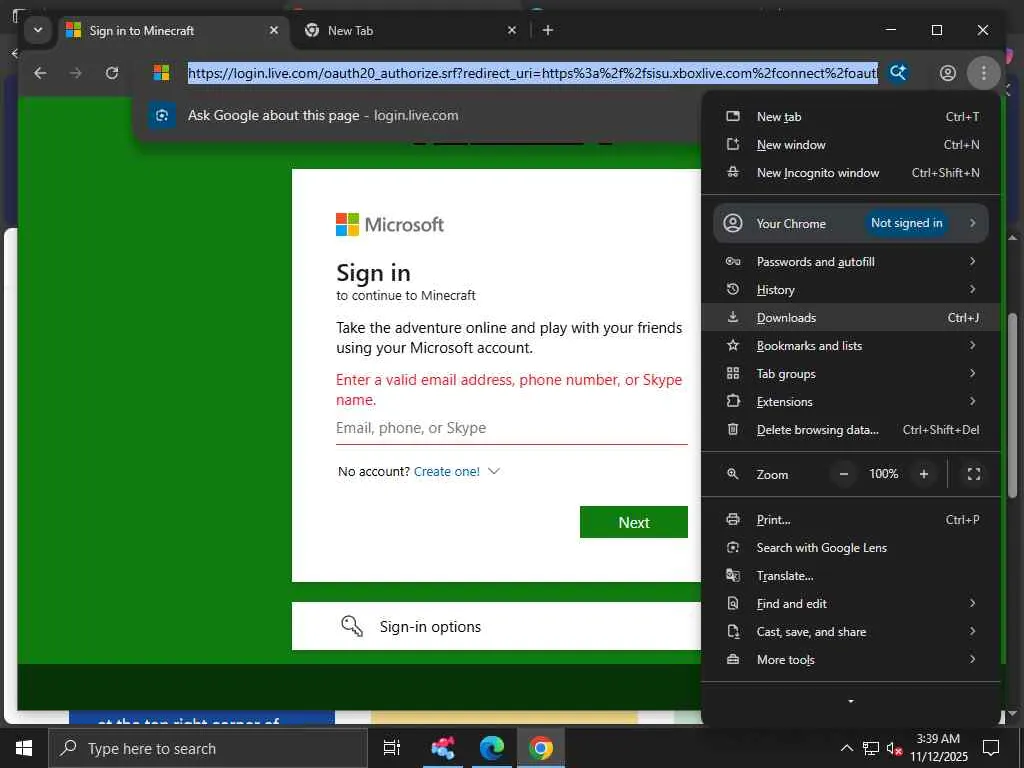Reload the current page

click(112, 73)
